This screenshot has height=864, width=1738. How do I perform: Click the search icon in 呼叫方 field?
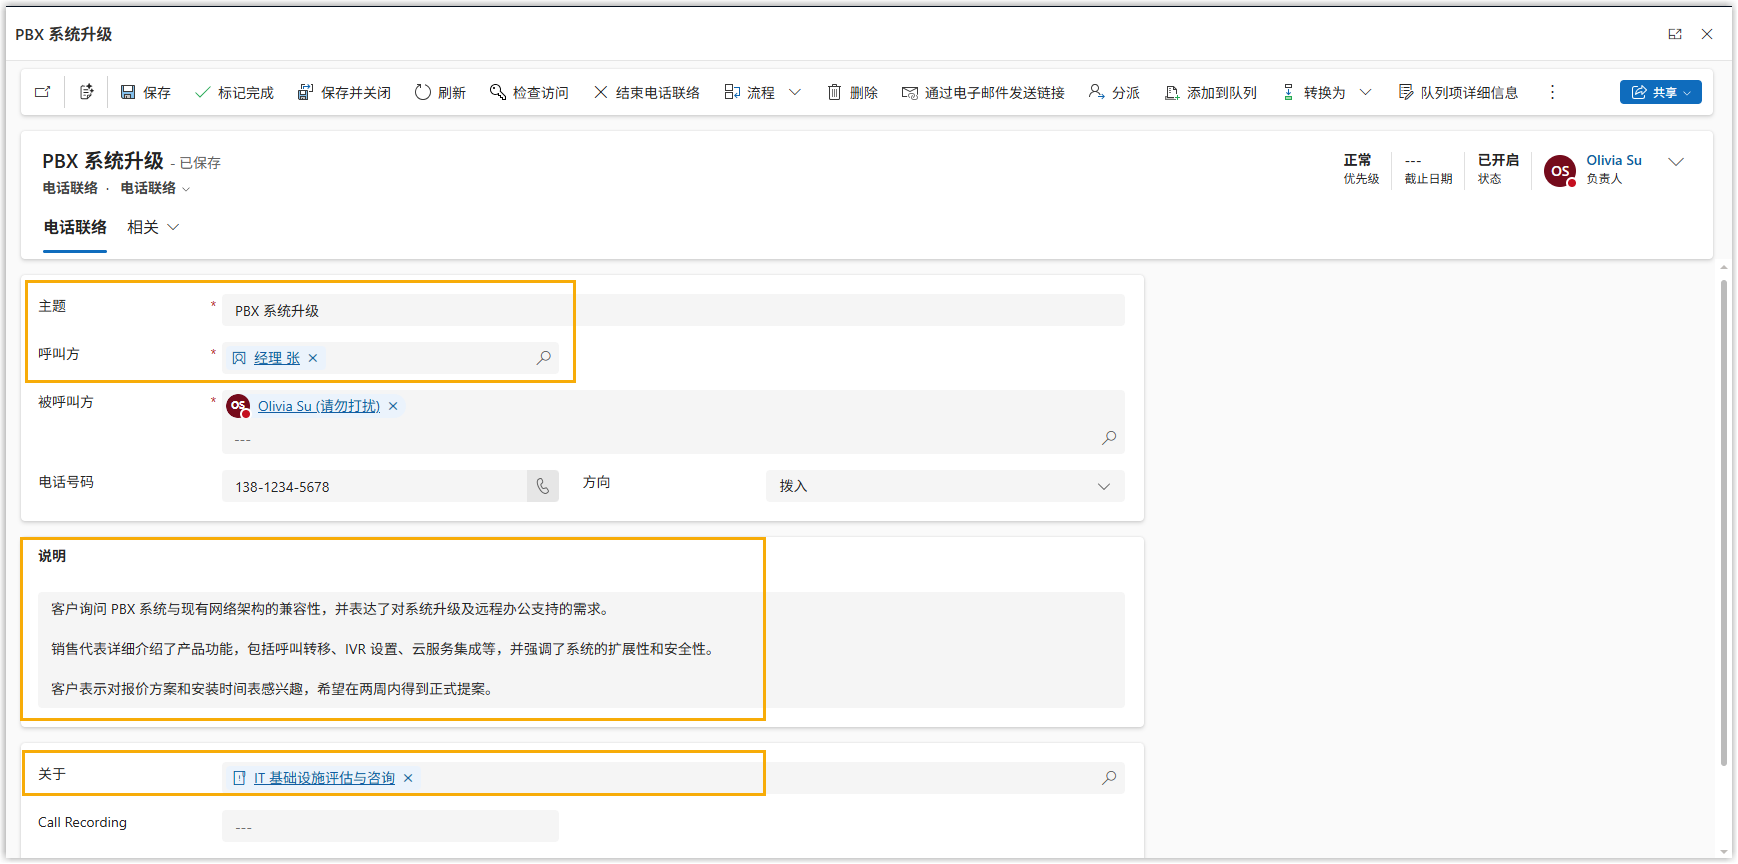point(543,358)
